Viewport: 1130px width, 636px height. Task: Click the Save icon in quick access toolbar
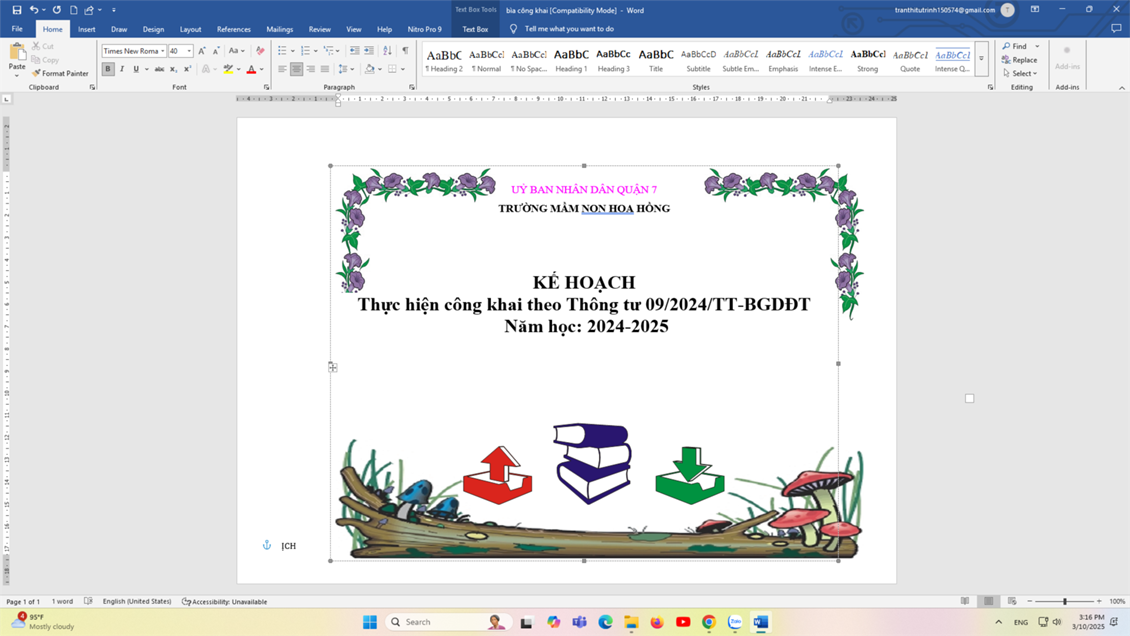pyautogui.click(x=17, y=10)
